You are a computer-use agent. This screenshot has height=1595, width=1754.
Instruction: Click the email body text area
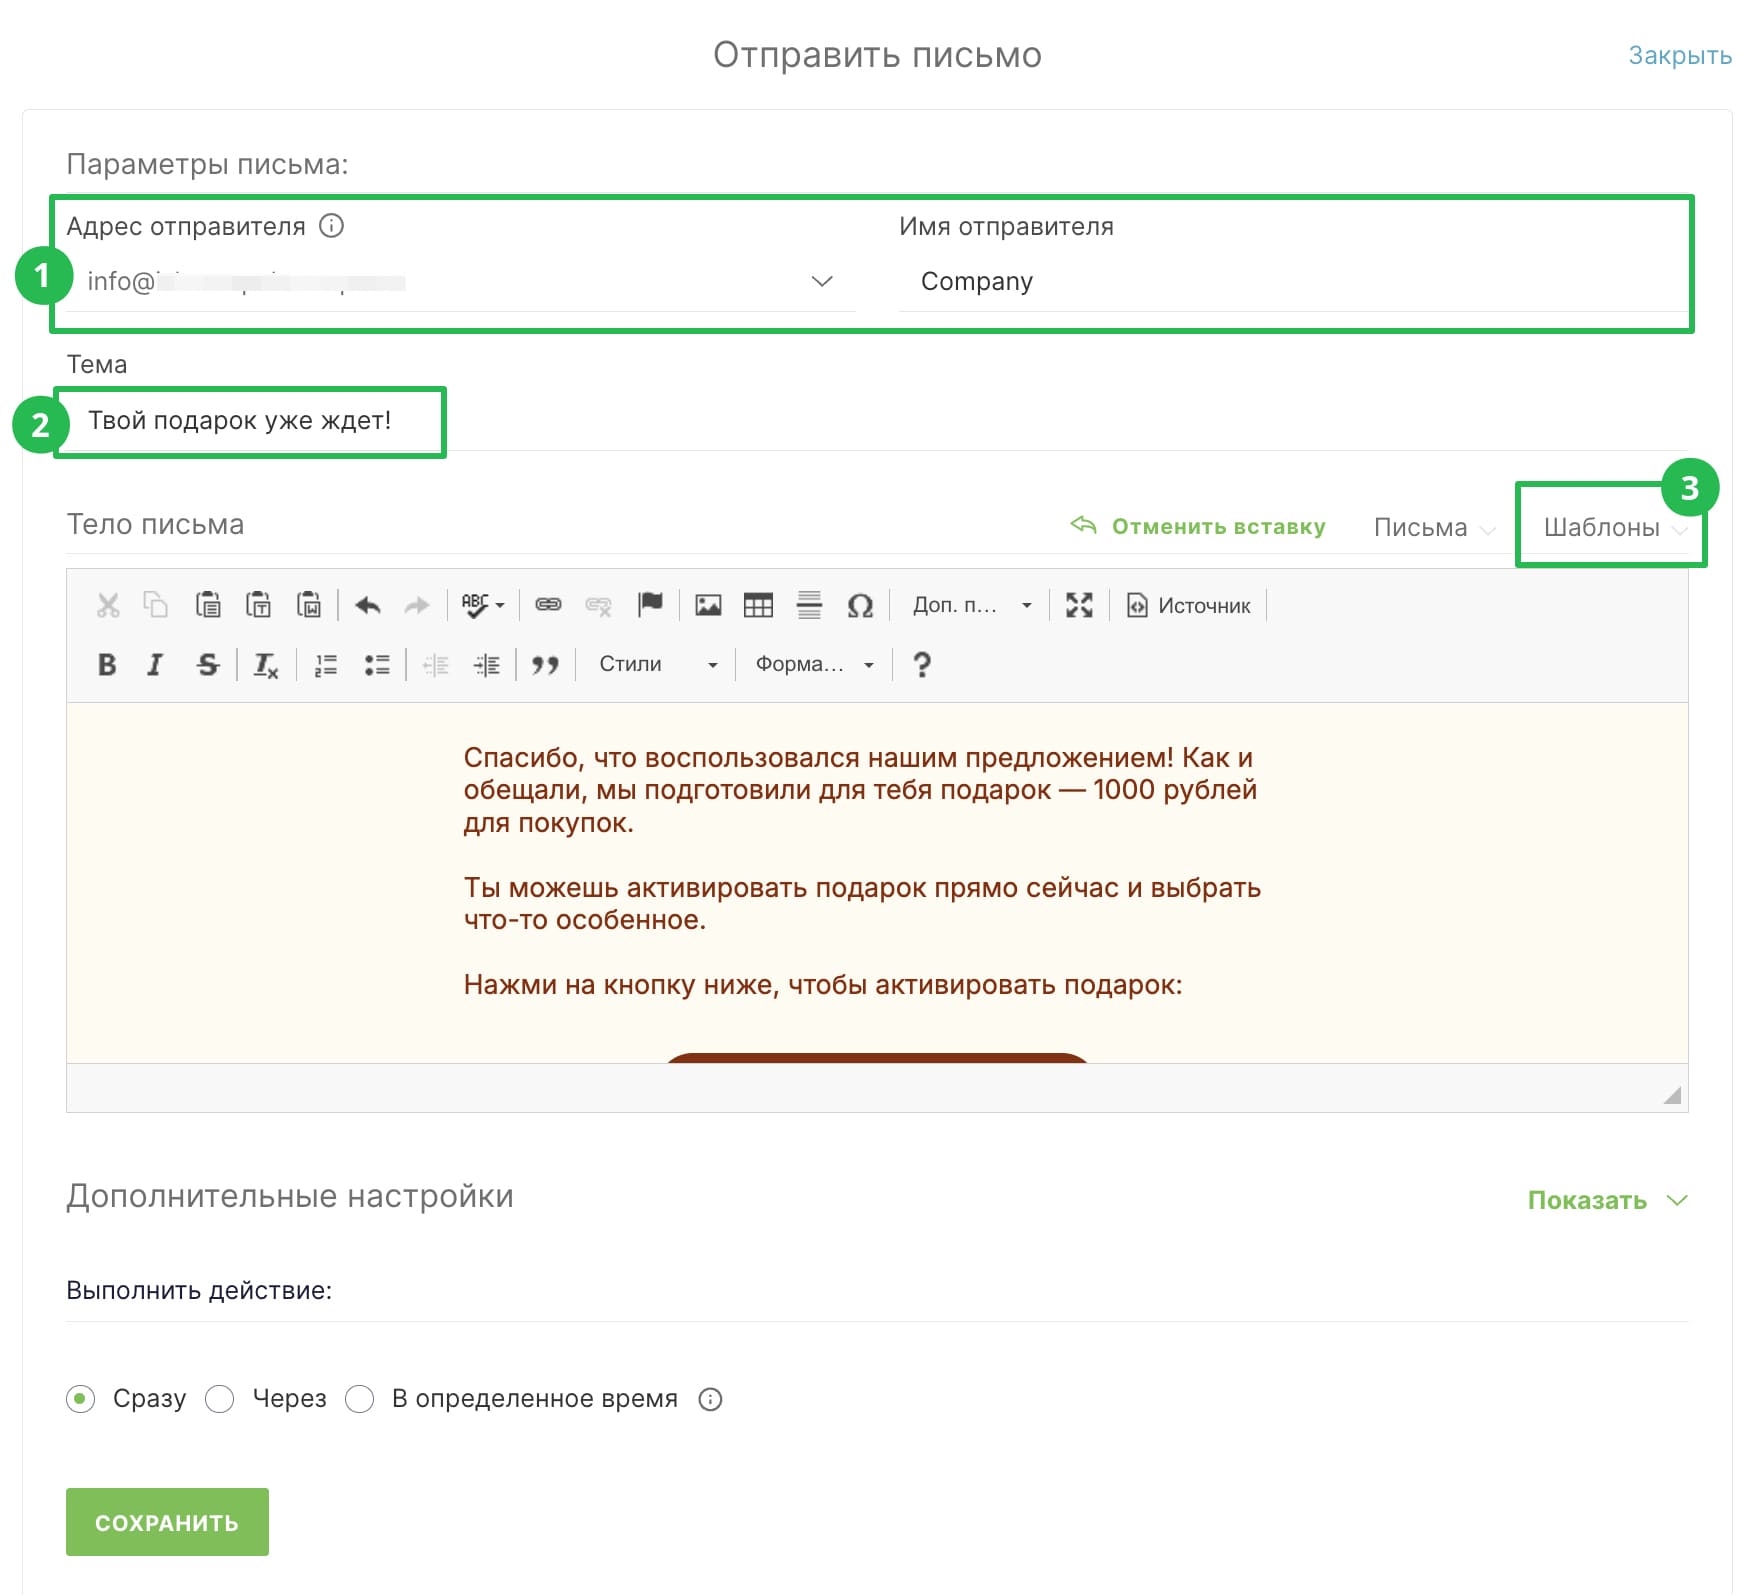[877, 883]
